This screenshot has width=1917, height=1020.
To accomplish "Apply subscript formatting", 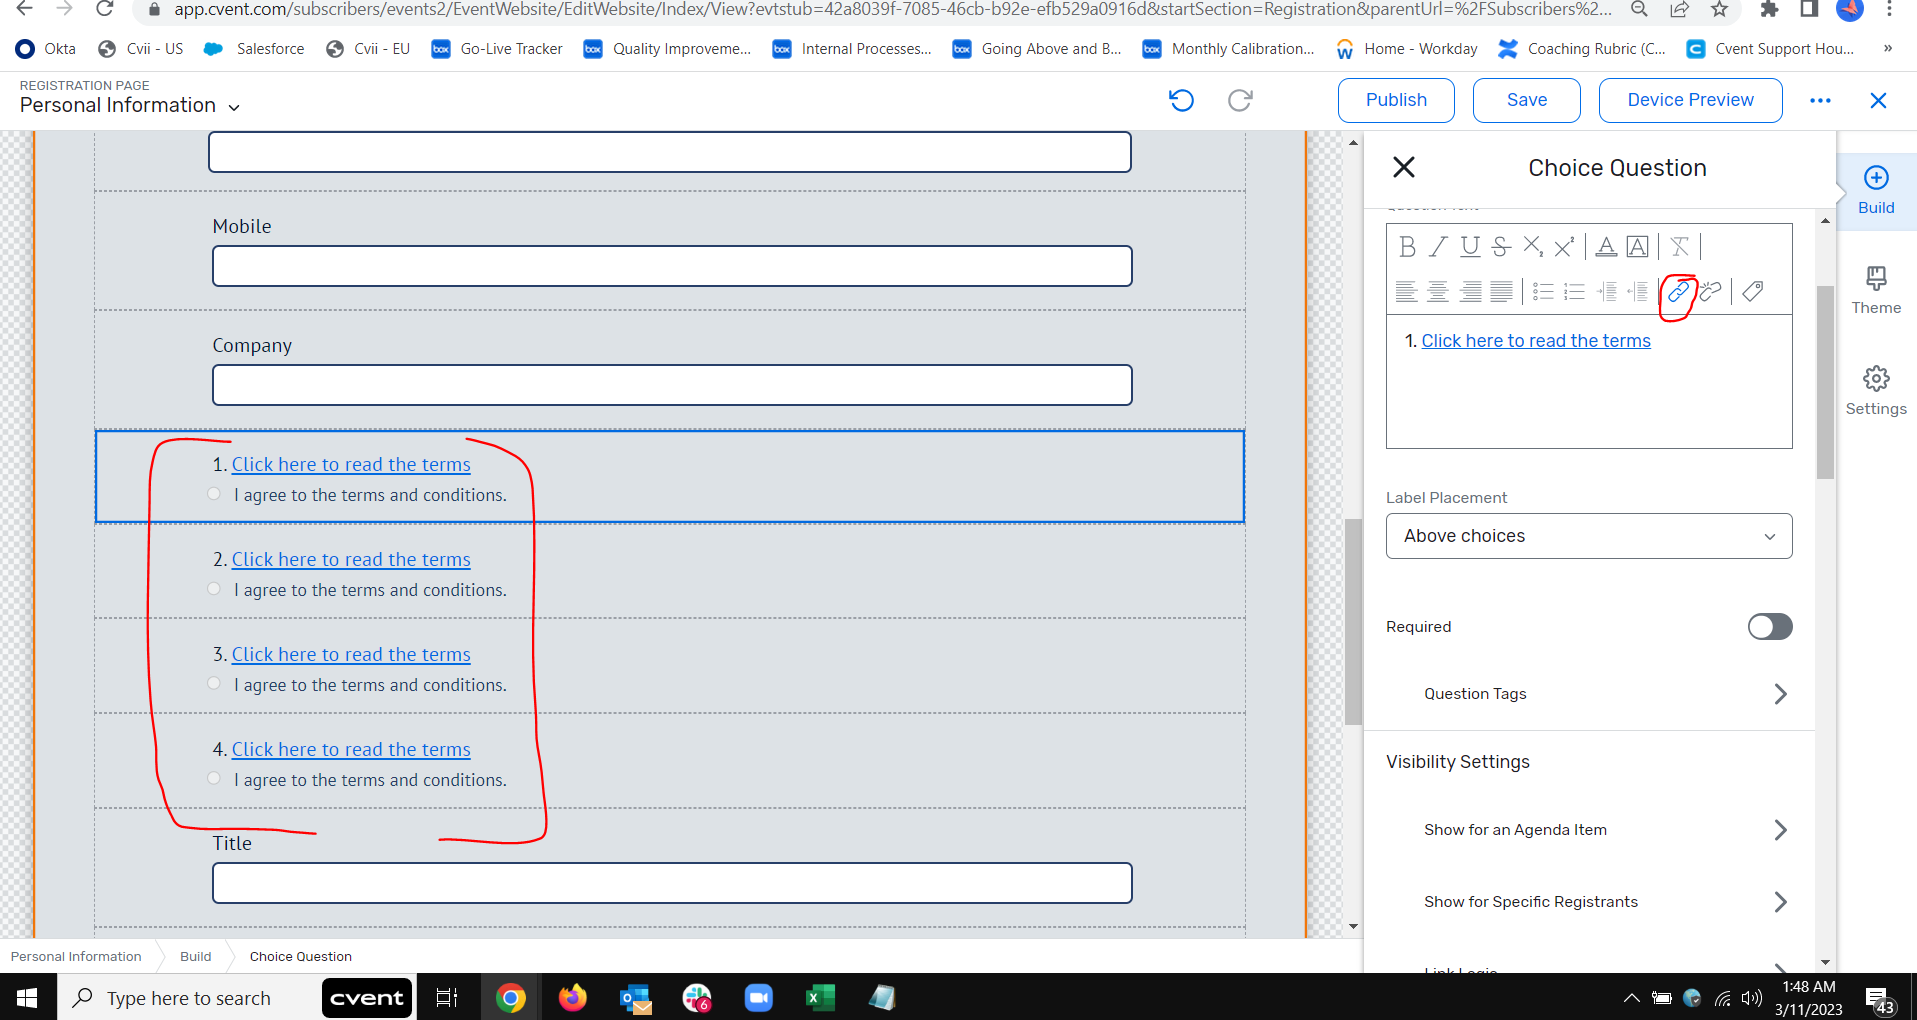I will 1532,246.
